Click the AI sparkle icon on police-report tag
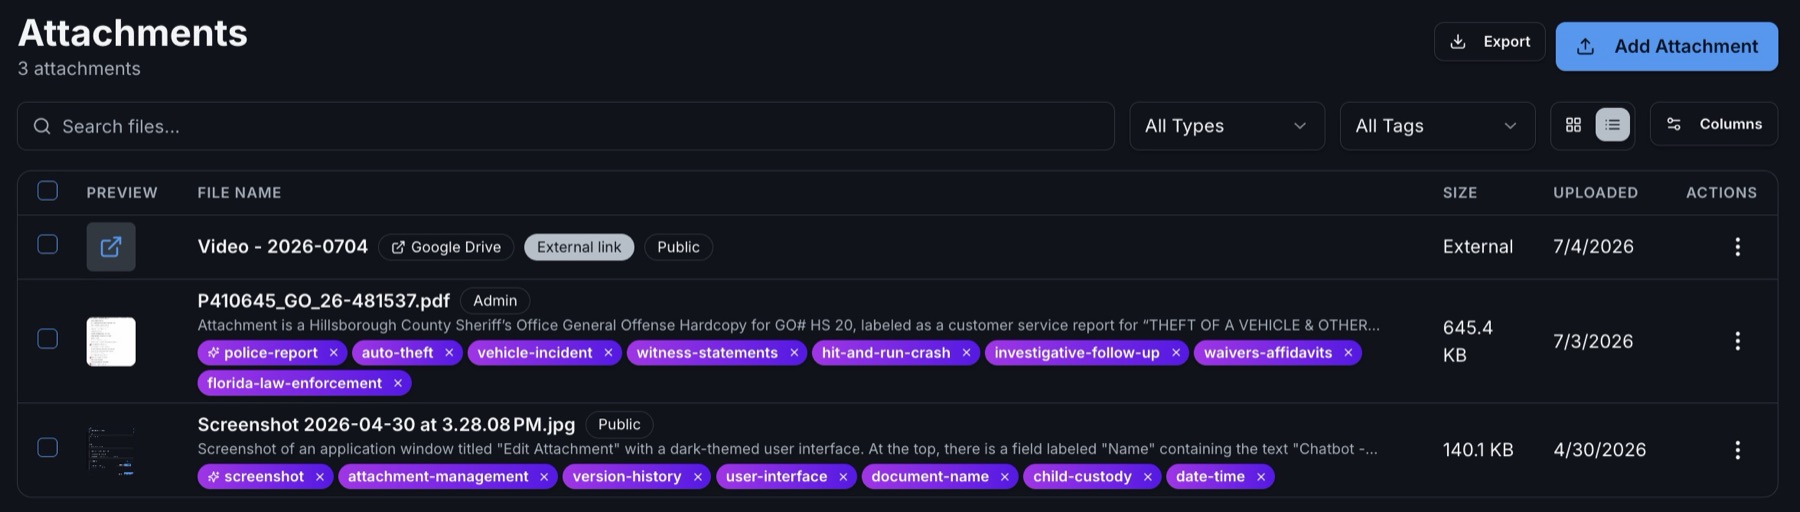The image size is (1800, 512). (x=213, y=353)
